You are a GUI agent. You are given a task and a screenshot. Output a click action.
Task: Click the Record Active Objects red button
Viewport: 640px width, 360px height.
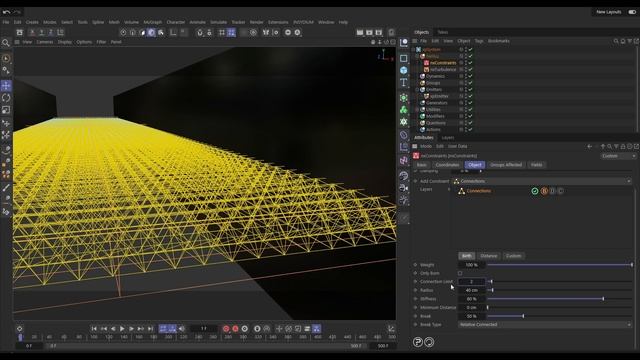(x=226, y=329)
